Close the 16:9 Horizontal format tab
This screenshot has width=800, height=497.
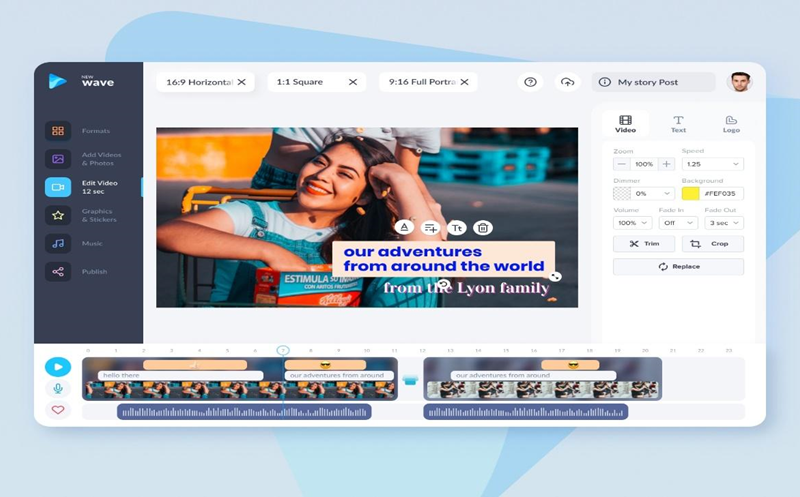pyautogui.click(x=242, y=82)
